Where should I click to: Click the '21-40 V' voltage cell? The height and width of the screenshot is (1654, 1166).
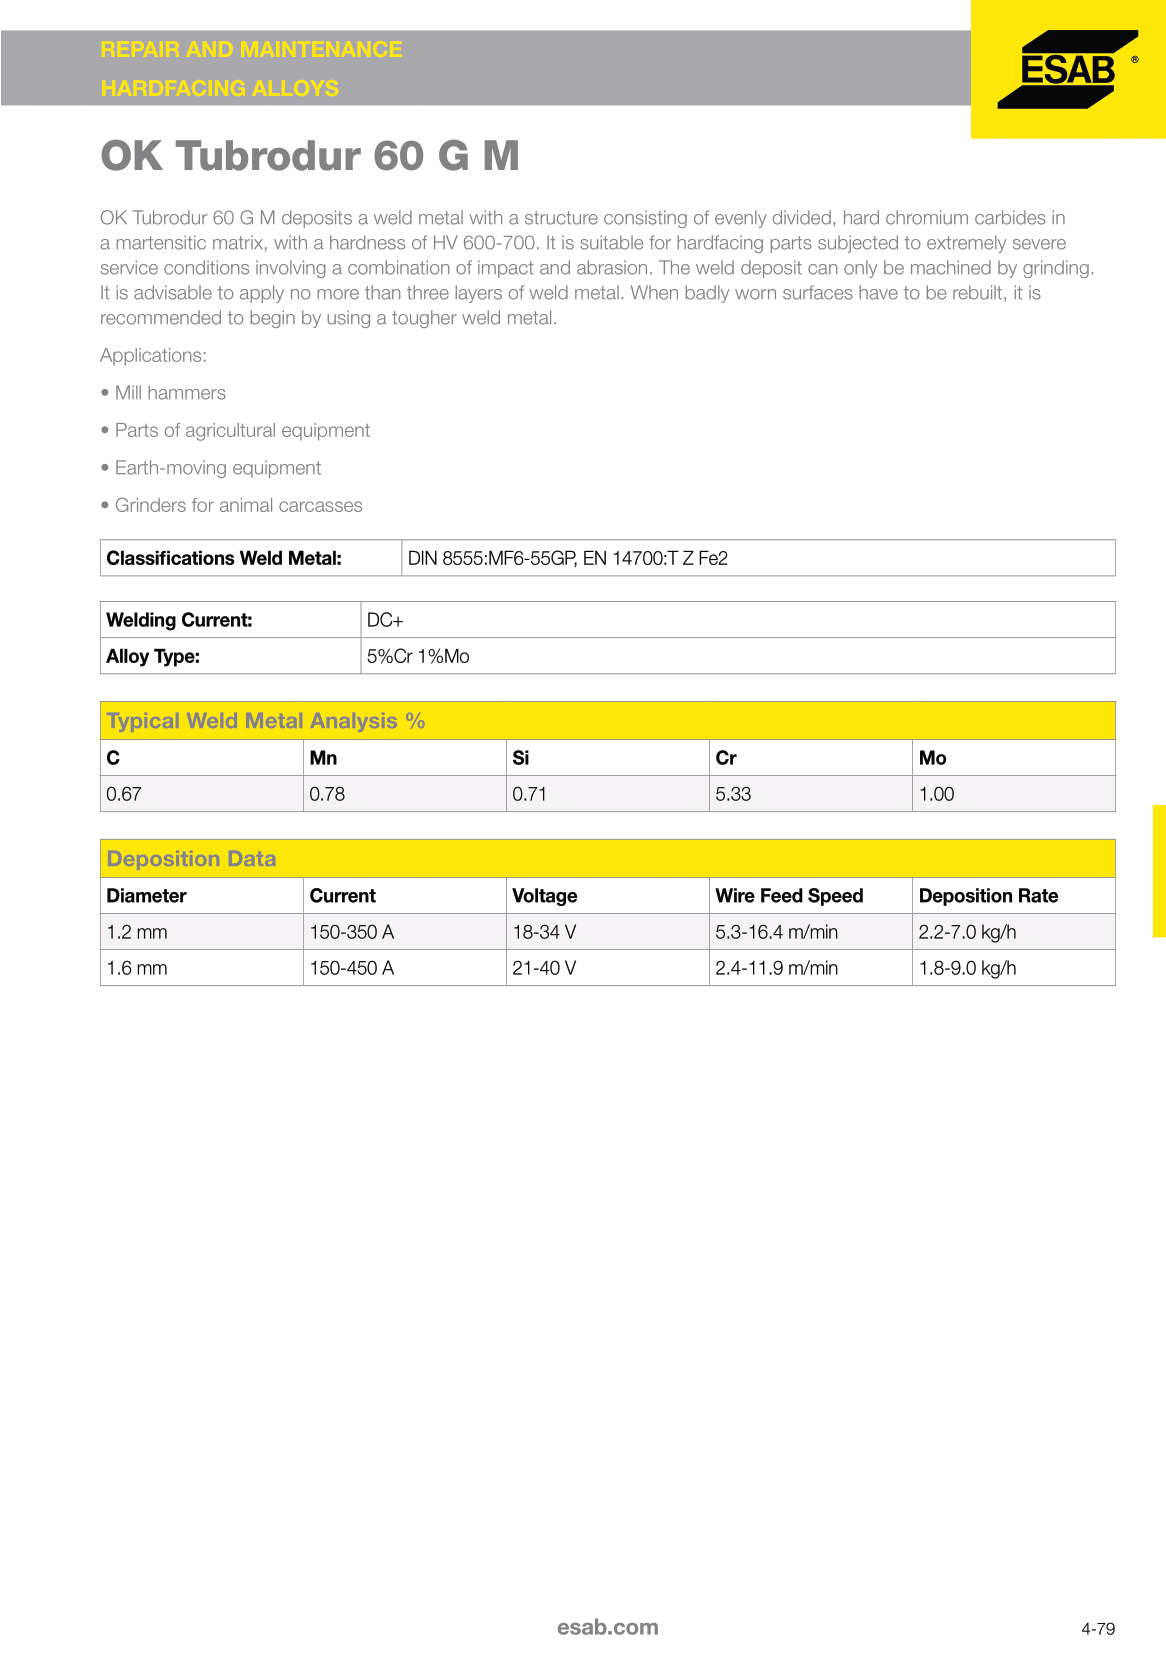pyautogui.click(x=608, y=968)
